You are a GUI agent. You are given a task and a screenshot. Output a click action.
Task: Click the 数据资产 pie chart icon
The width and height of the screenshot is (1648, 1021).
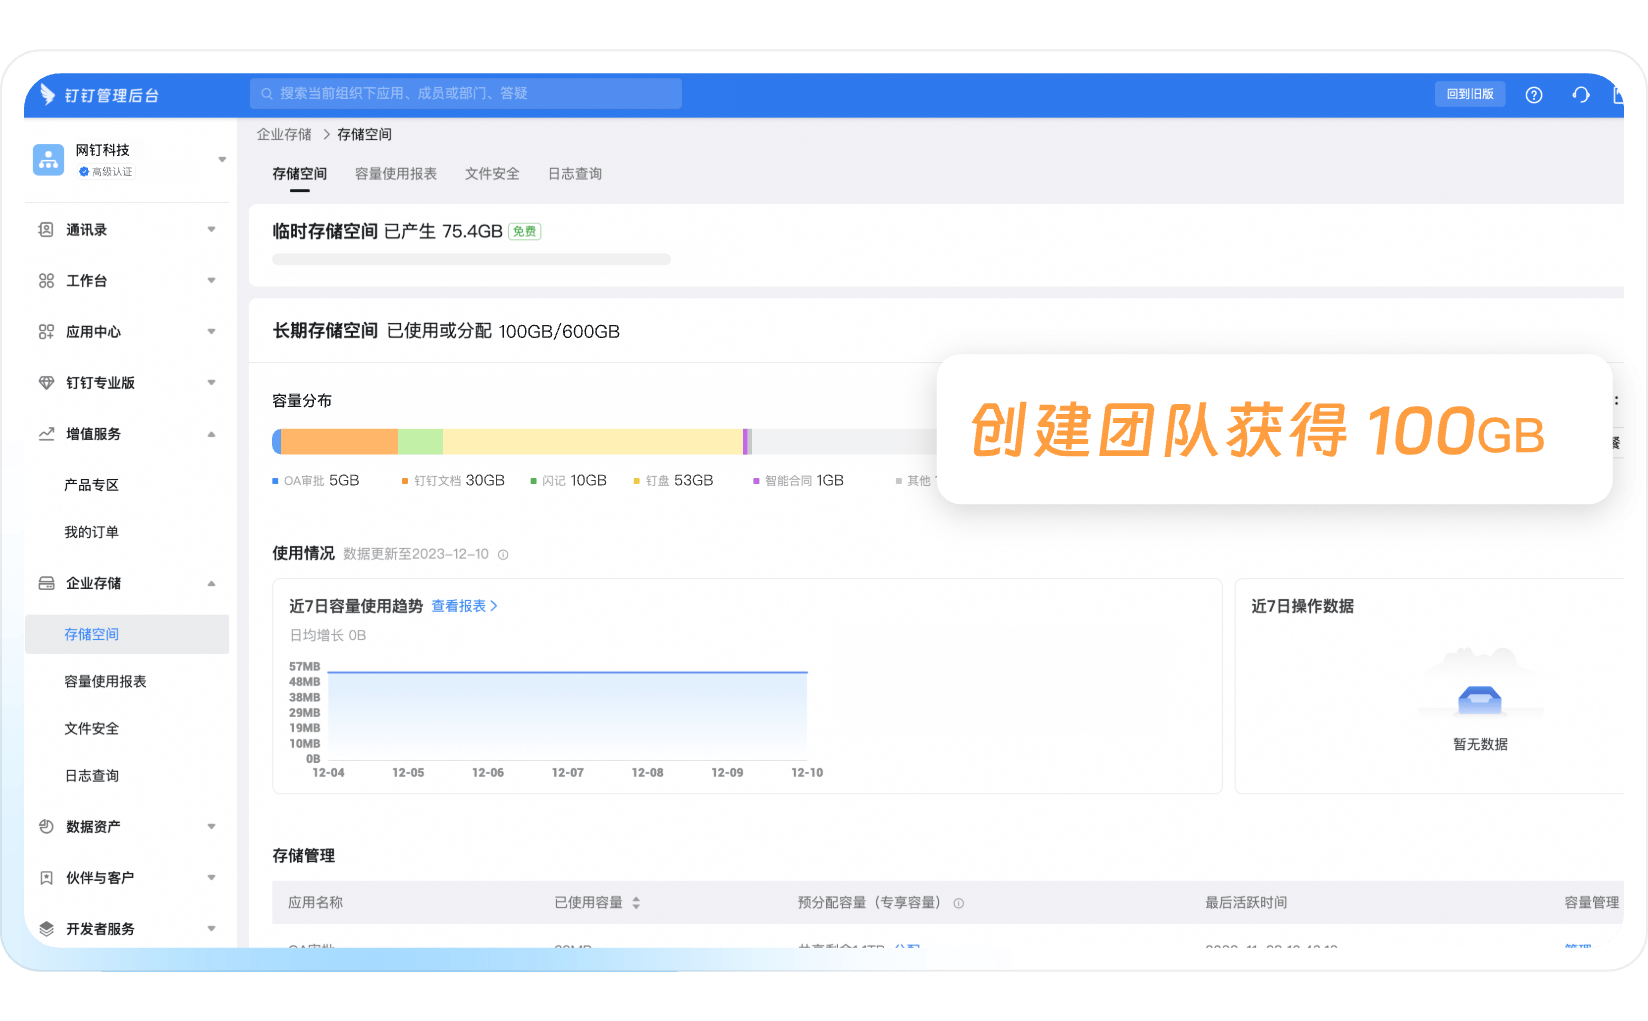[46, 827]
